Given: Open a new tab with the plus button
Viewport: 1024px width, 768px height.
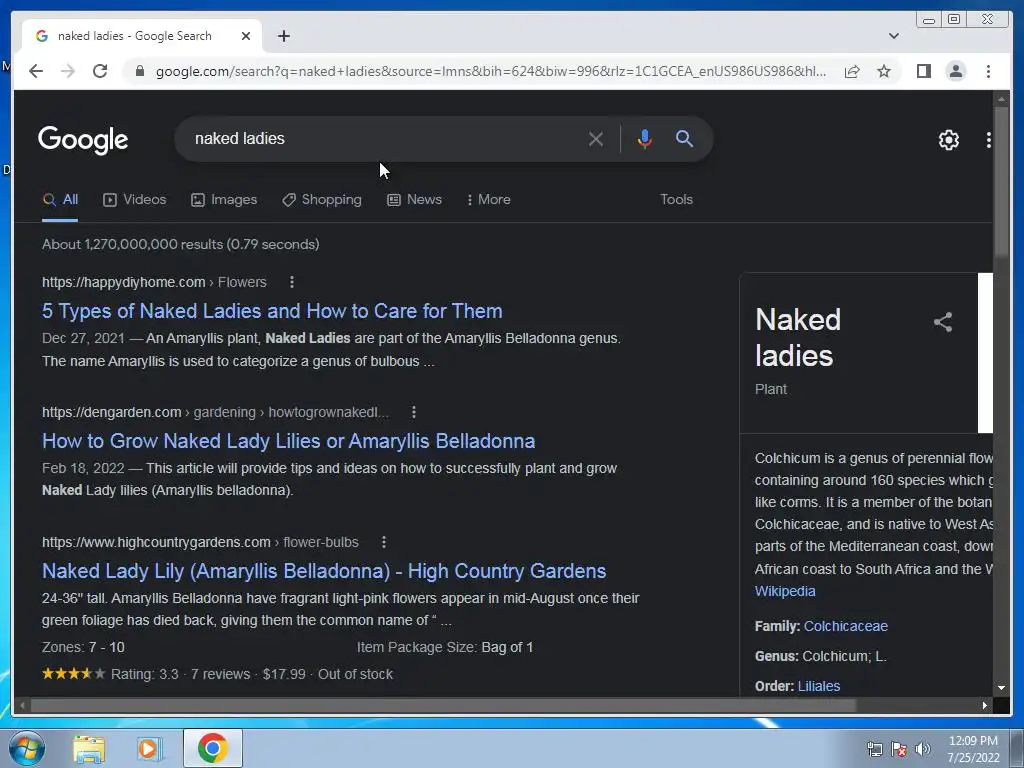Looking at the screenshot, I should 283,36.
